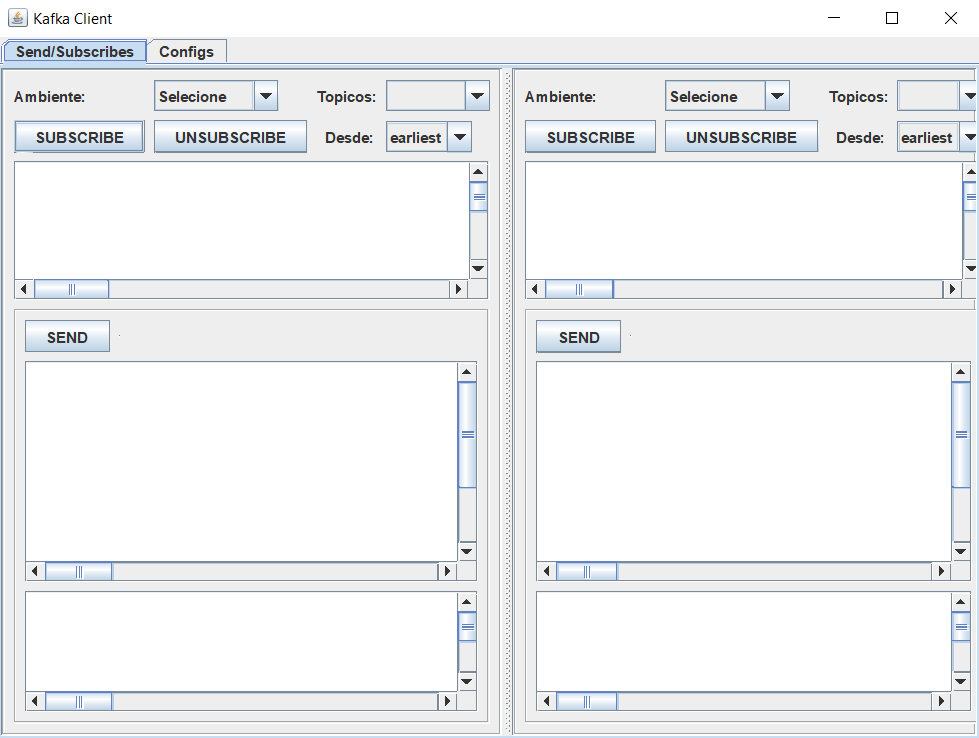
Task: Click the left subscribe area vertical scrollbar thumb
Action: pos(478,197)
